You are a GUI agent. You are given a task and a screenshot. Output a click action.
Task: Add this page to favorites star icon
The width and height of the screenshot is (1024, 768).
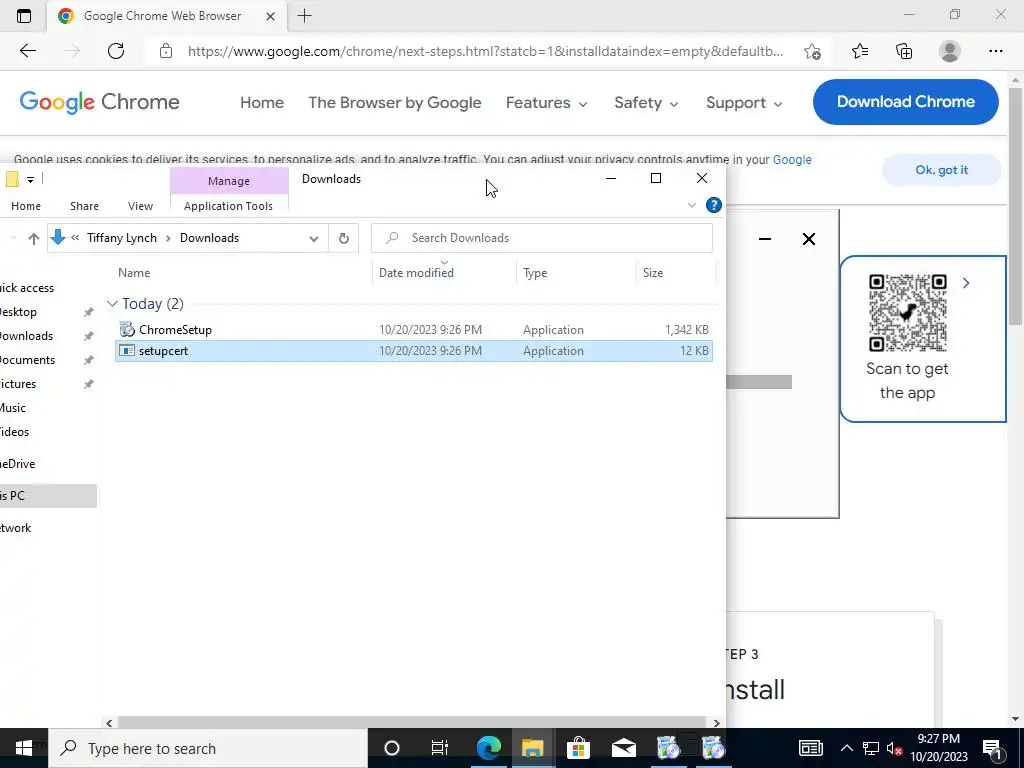click(x=812, y=51)
